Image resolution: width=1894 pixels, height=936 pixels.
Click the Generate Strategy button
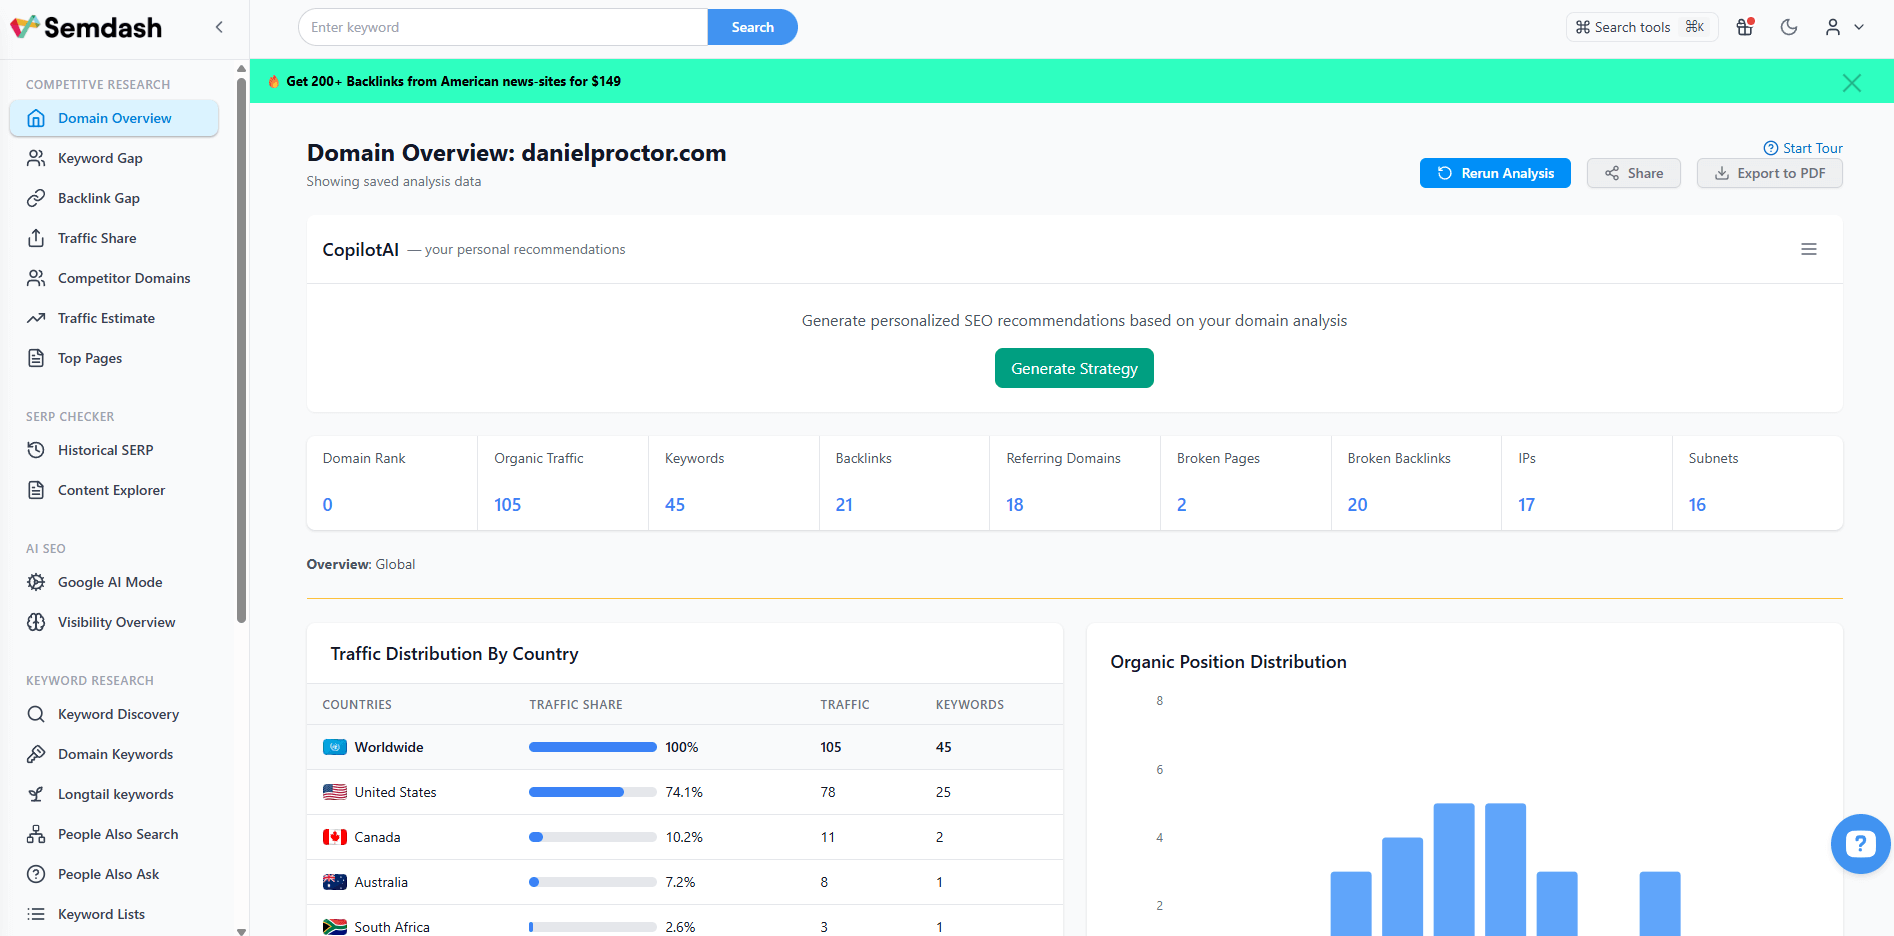point(1073,368)
